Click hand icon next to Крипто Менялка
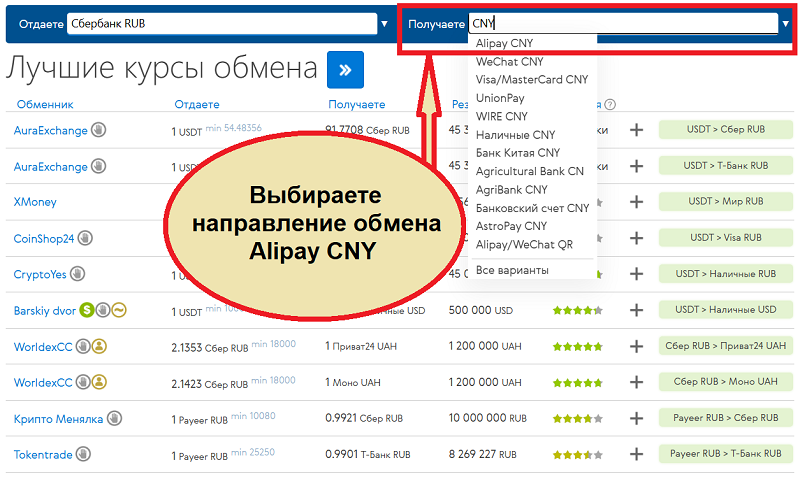Screen dimensions: 800x479 tap(114, 418)
